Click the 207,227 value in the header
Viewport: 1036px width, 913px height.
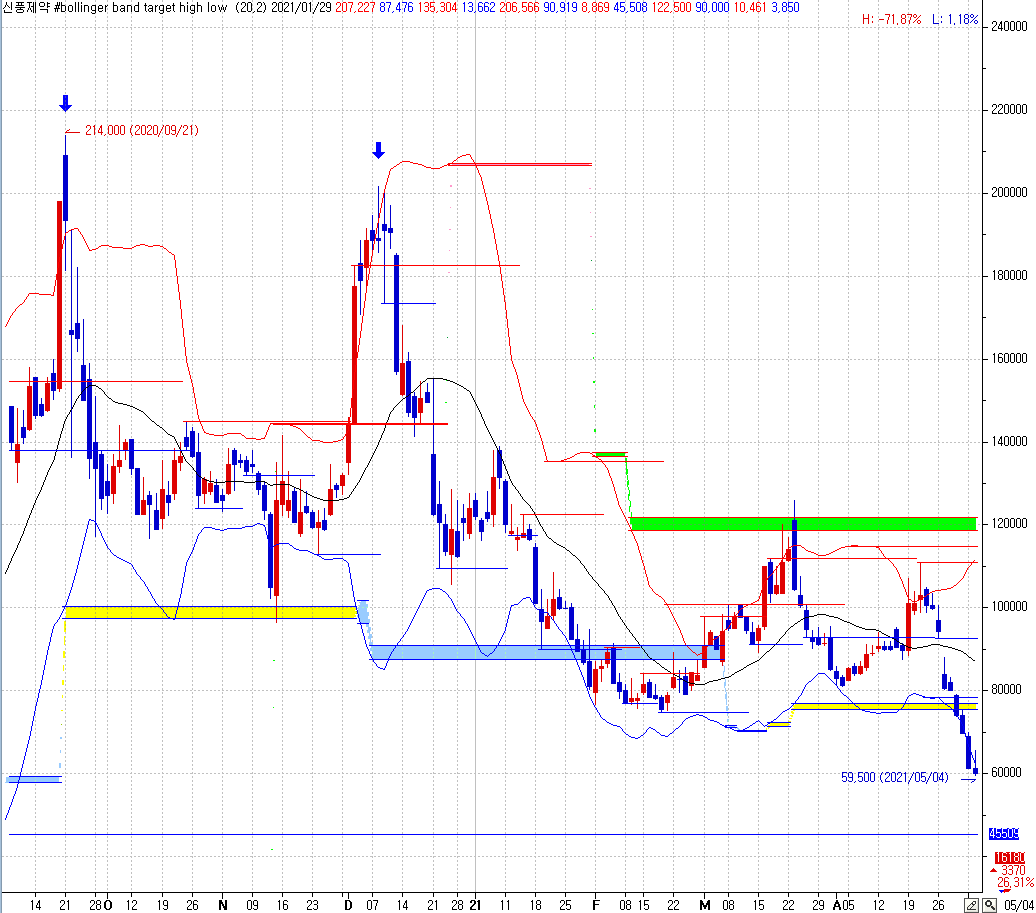pos(355,7)
